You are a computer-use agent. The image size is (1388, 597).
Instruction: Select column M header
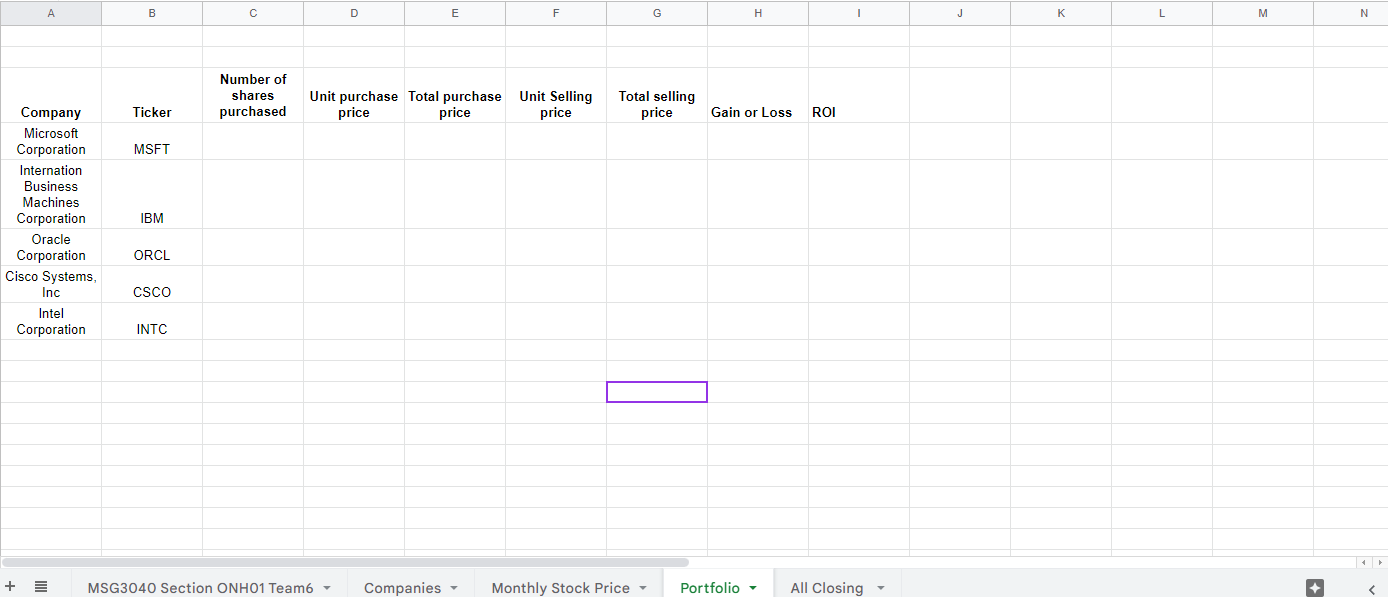tap(1263, 13)
